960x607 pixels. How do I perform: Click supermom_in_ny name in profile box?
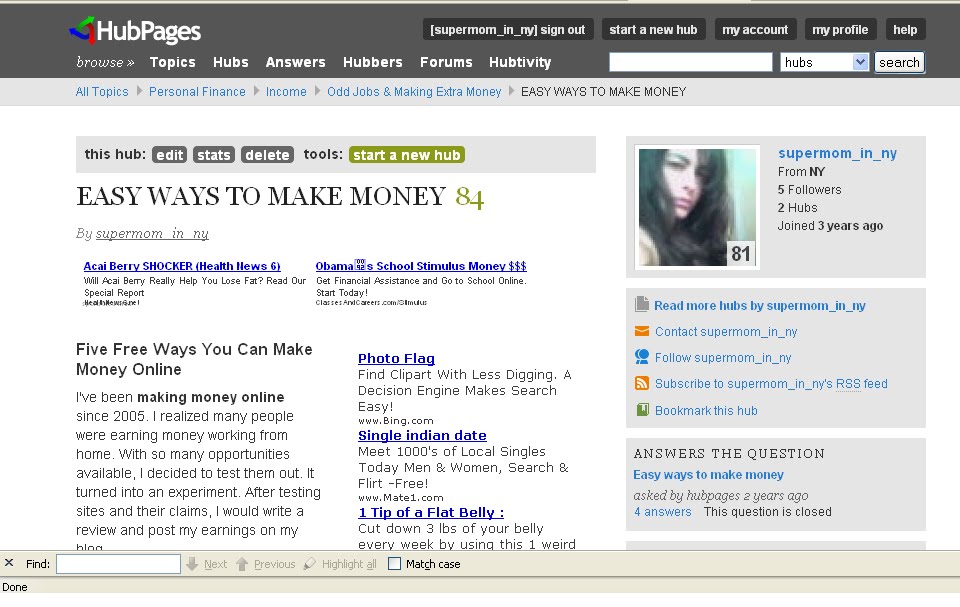tap(838, 153)
